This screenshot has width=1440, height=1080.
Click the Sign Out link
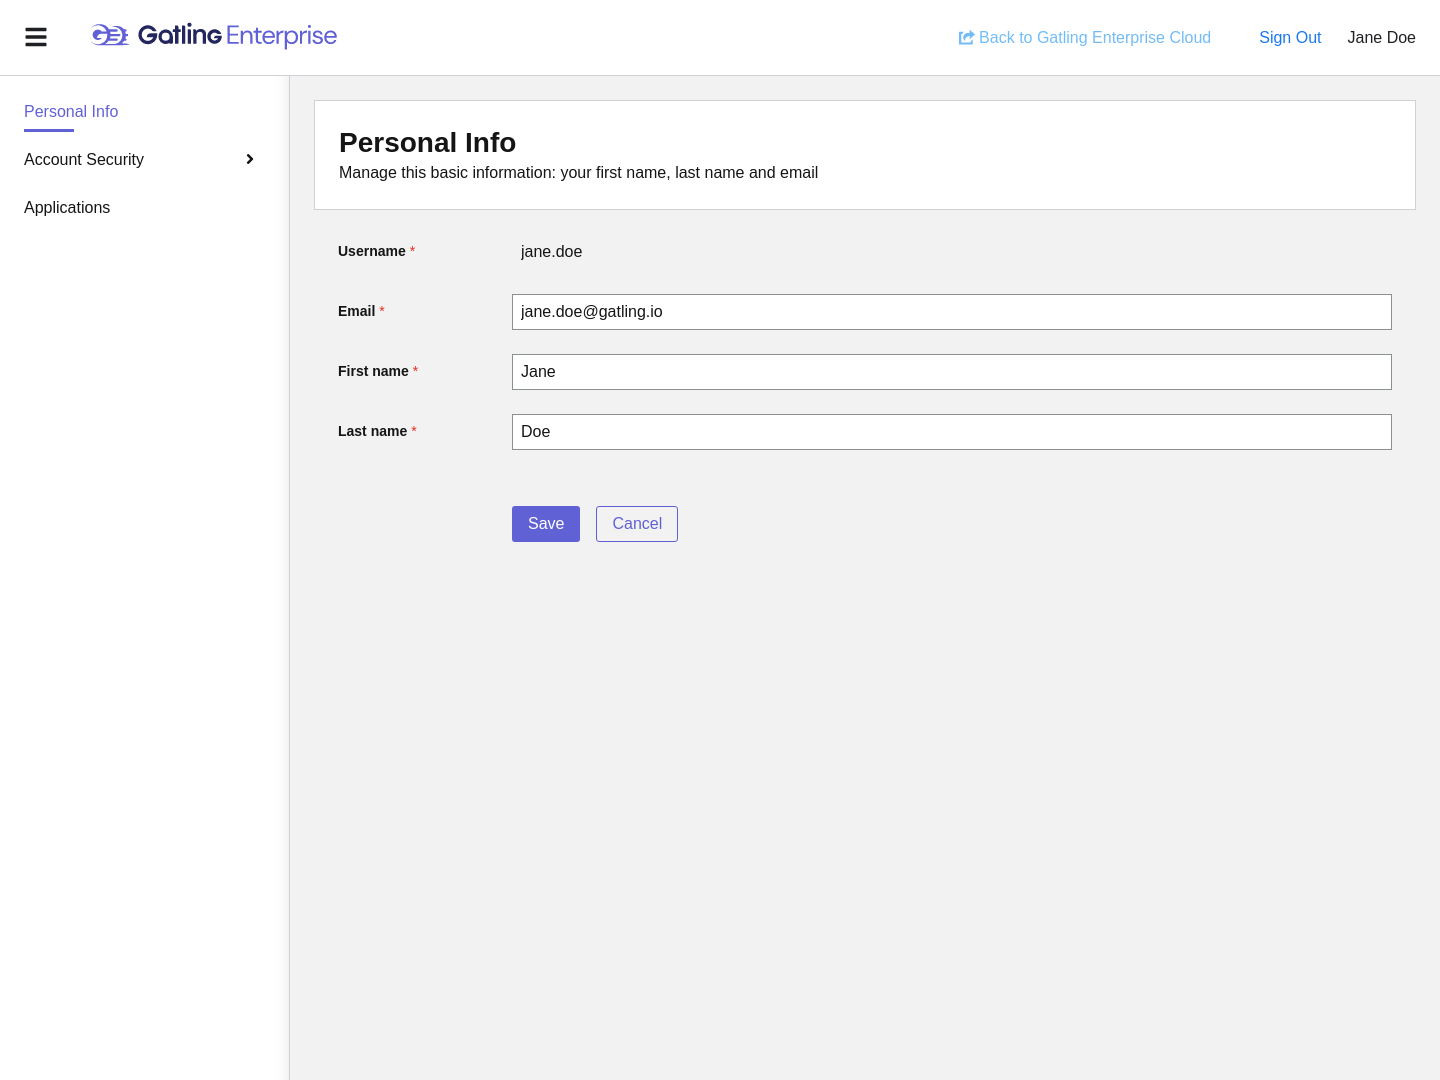pos(1289,38)
